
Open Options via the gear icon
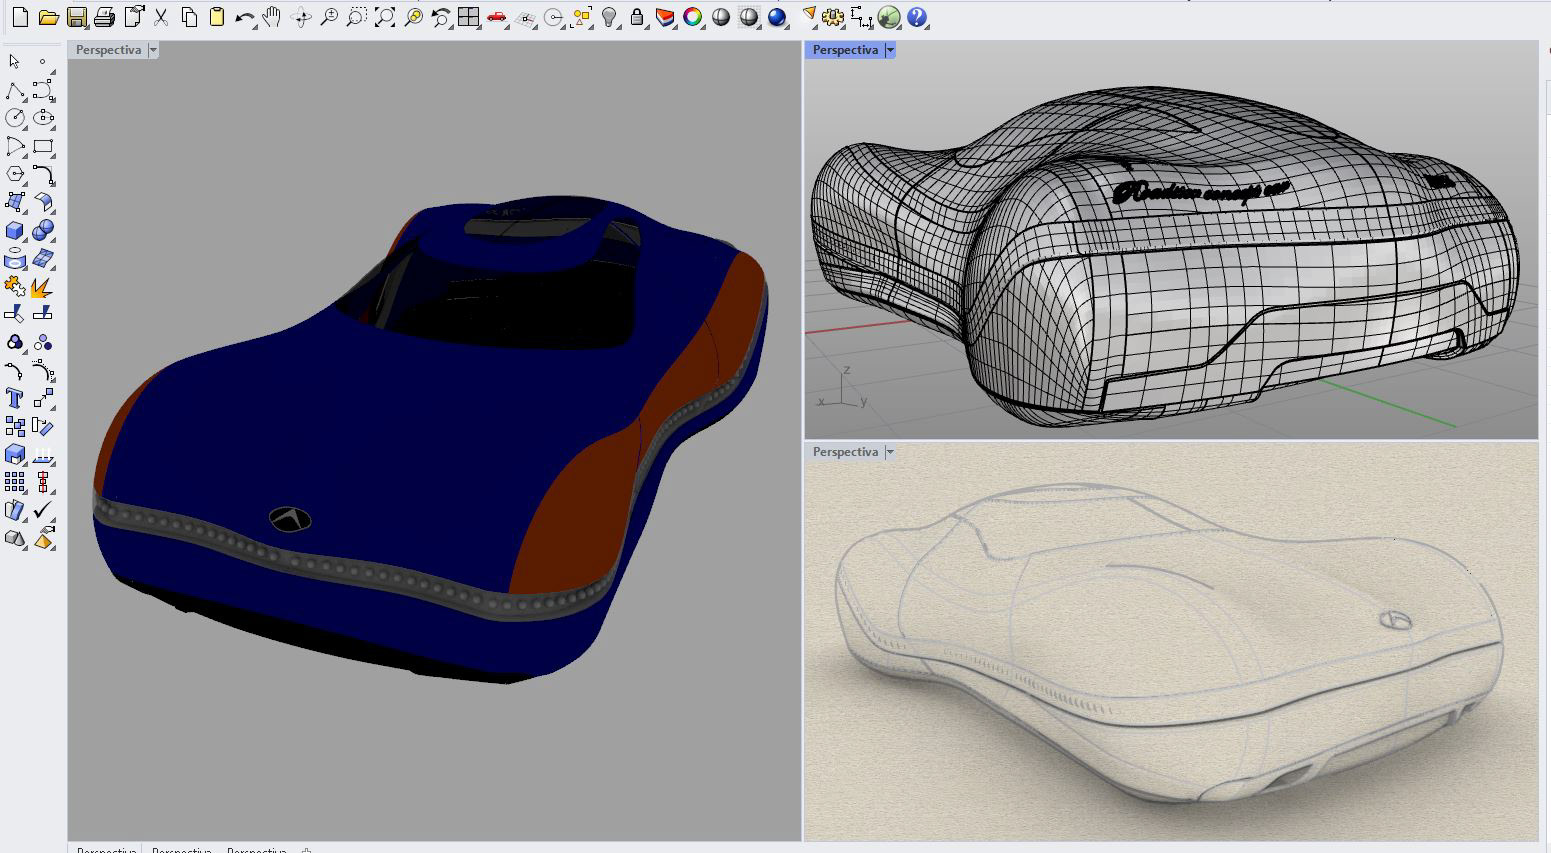[x=833, y=17]
